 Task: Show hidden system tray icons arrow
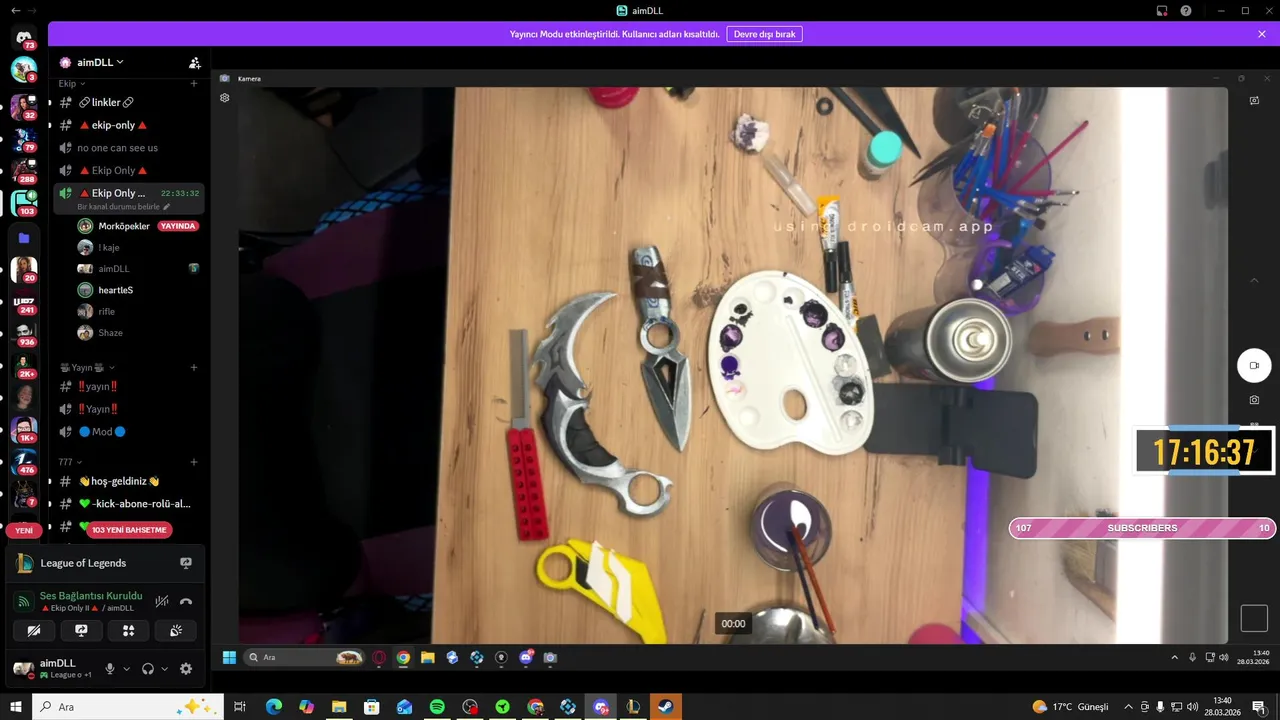1128,707
